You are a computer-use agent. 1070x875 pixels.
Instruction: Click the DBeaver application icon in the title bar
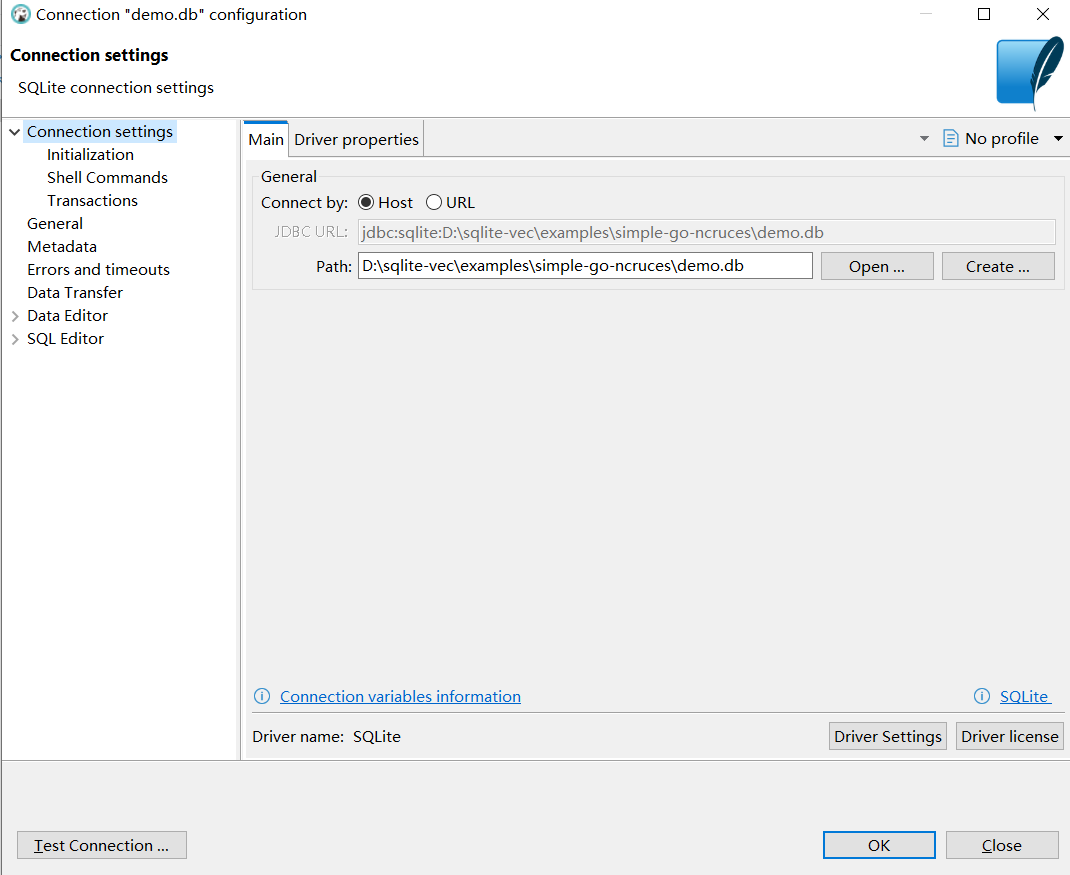coord(22,14)
